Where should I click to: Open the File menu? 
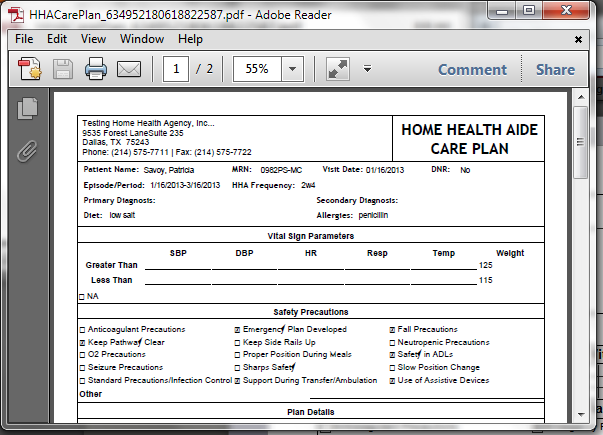(x=24, y=39)
